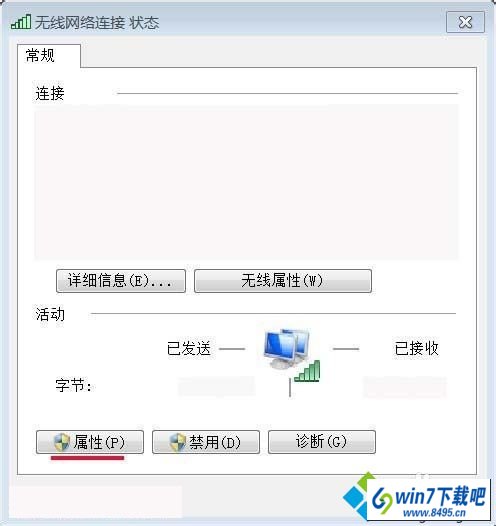Image resolution: width=496 pixels, height=526 pixels.
Task: Close the 无线网络连接 状态 window
Action: (x=465, y=22)
